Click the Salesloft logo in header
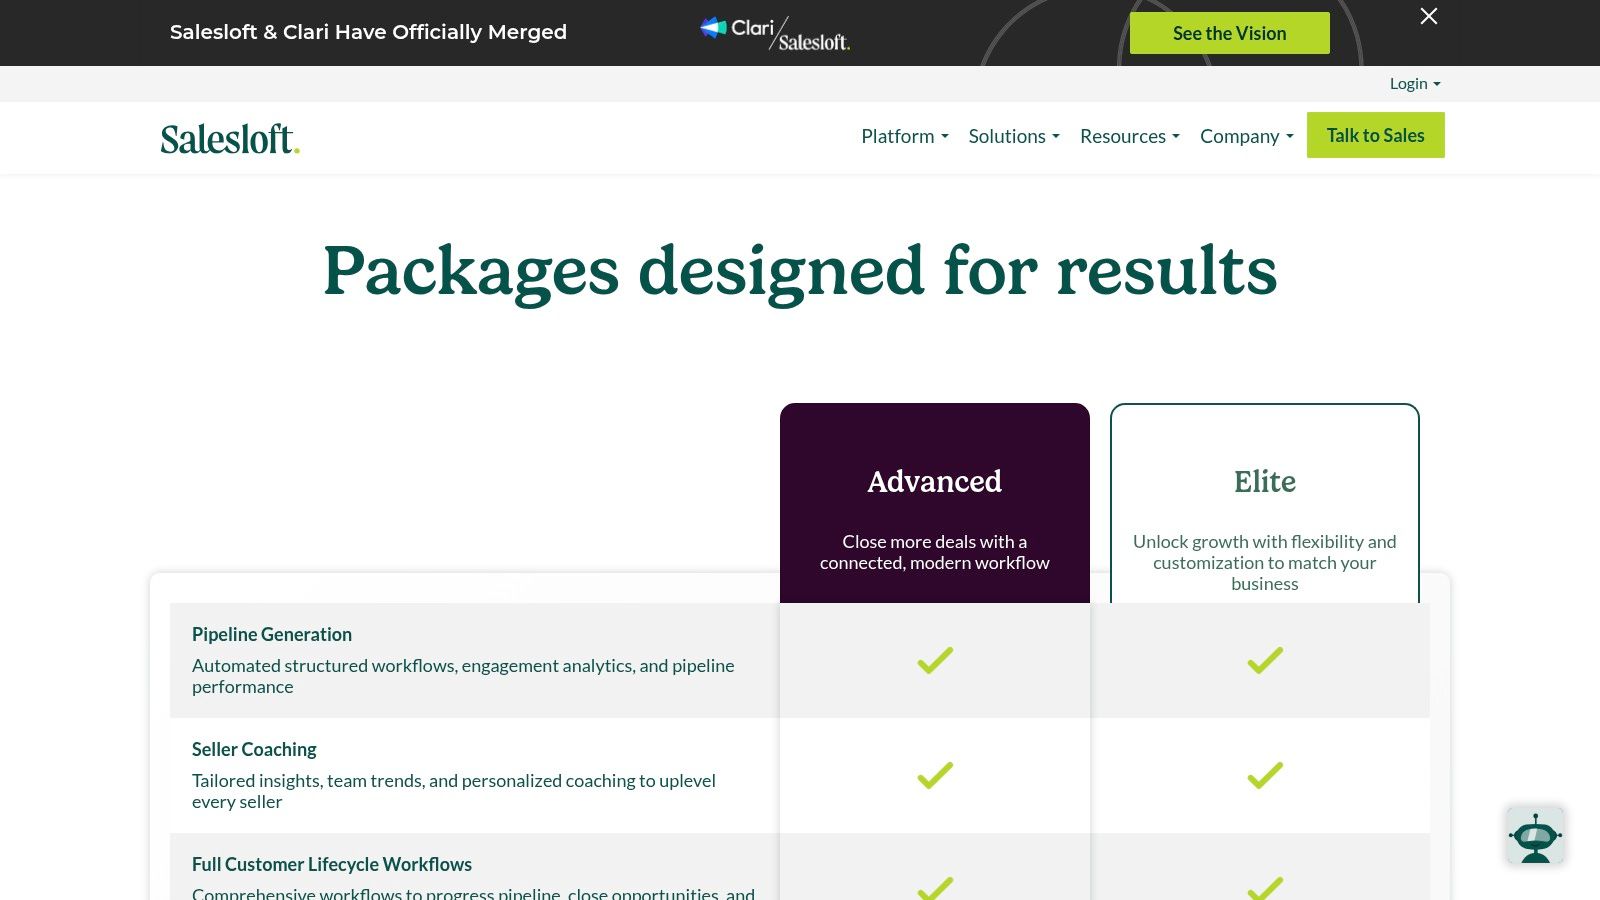 coord(230,138)
